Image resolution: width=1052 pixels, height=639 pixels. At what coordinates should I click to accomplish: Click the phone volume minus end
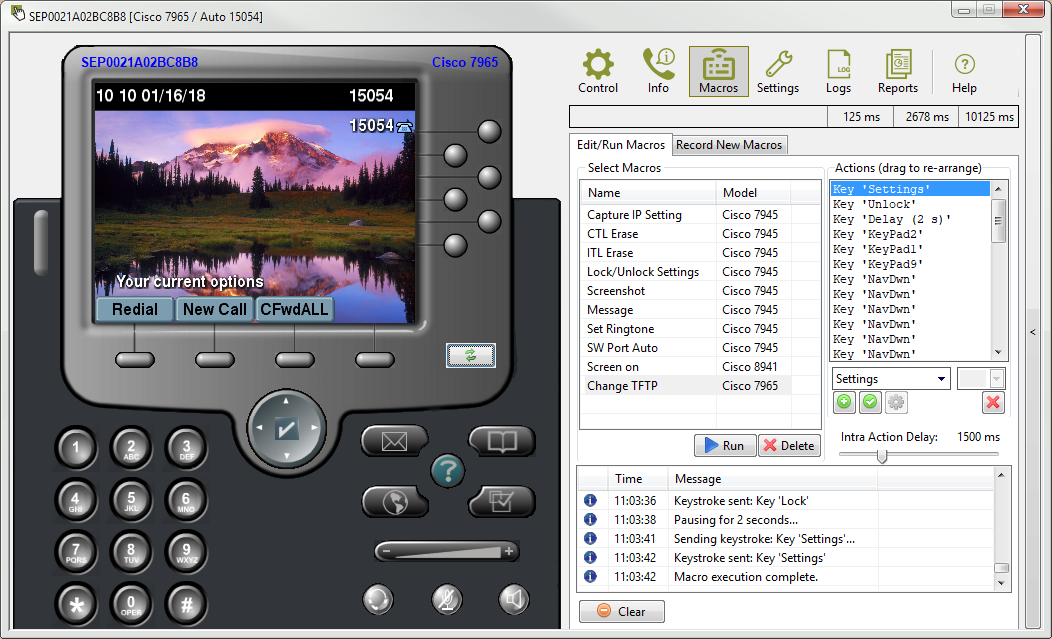(385, 552)
